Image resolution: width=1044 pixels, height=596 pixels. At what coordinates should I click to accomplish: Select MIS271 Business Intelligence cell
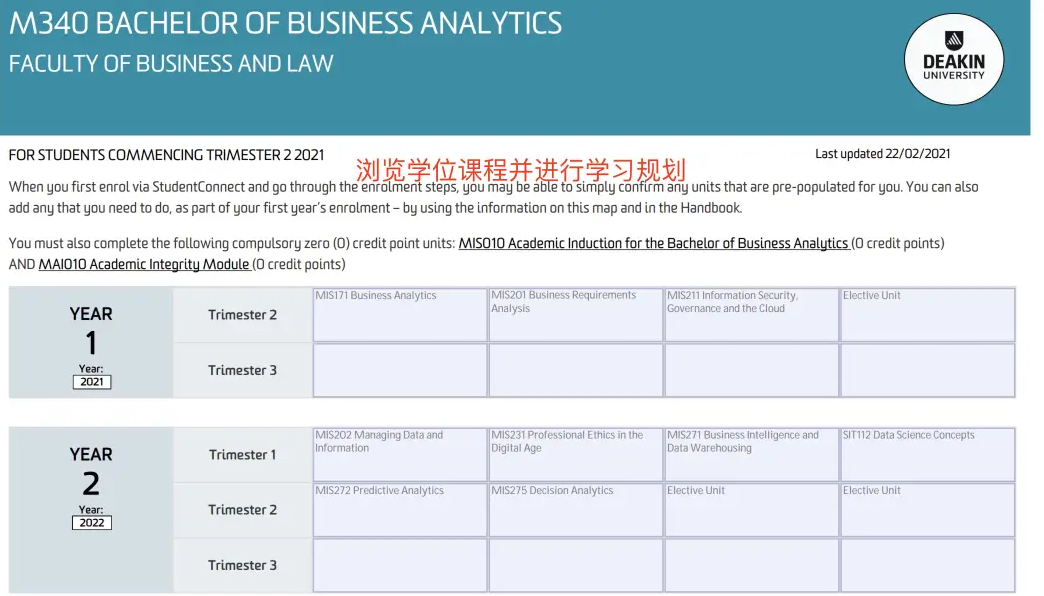[x=752, y=455]
